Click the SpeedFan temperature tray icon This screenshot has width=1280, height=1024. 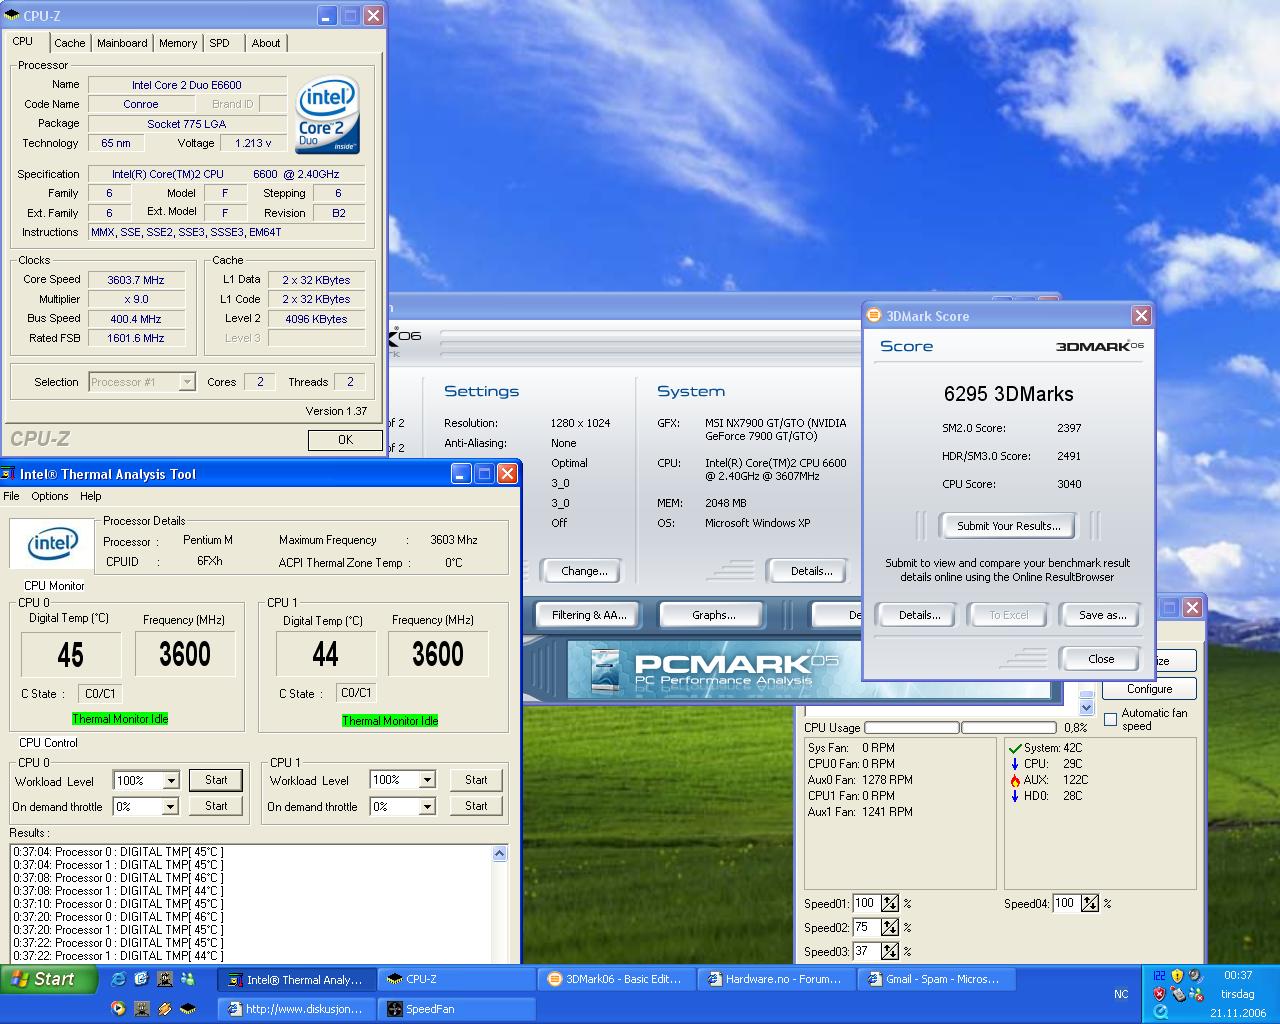pyautogui.click(x=1159, y=975)
